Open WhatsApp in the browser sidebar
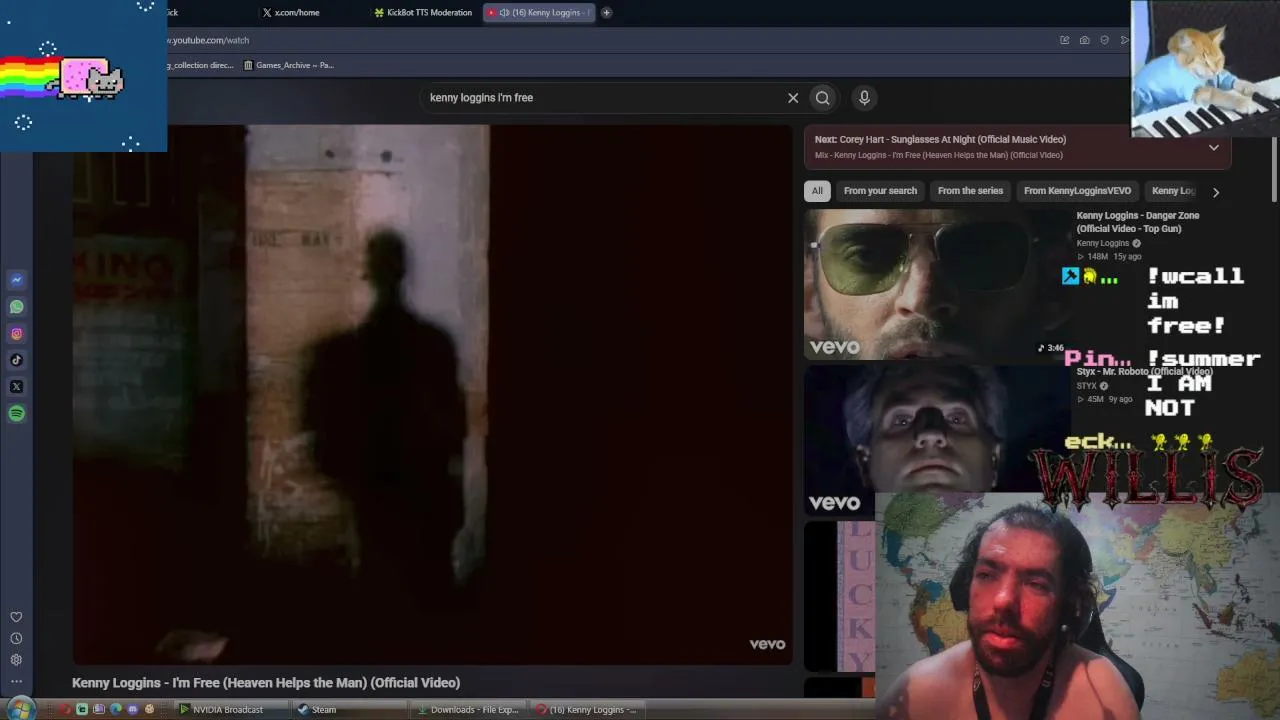This screenshot has width=1280, height=720. 16,307
